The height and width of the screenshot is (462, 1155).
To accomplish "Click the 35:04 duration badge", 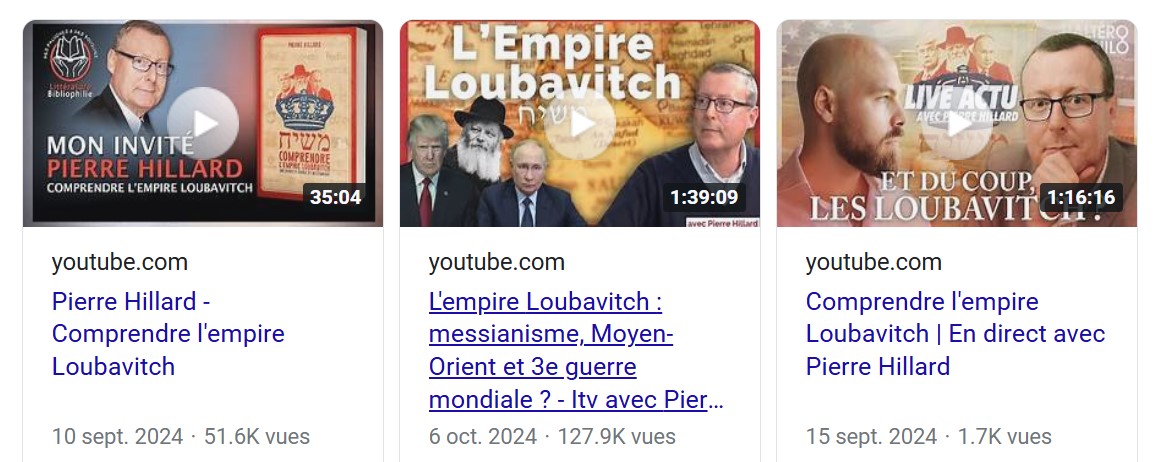I will (x=335, y=197).
